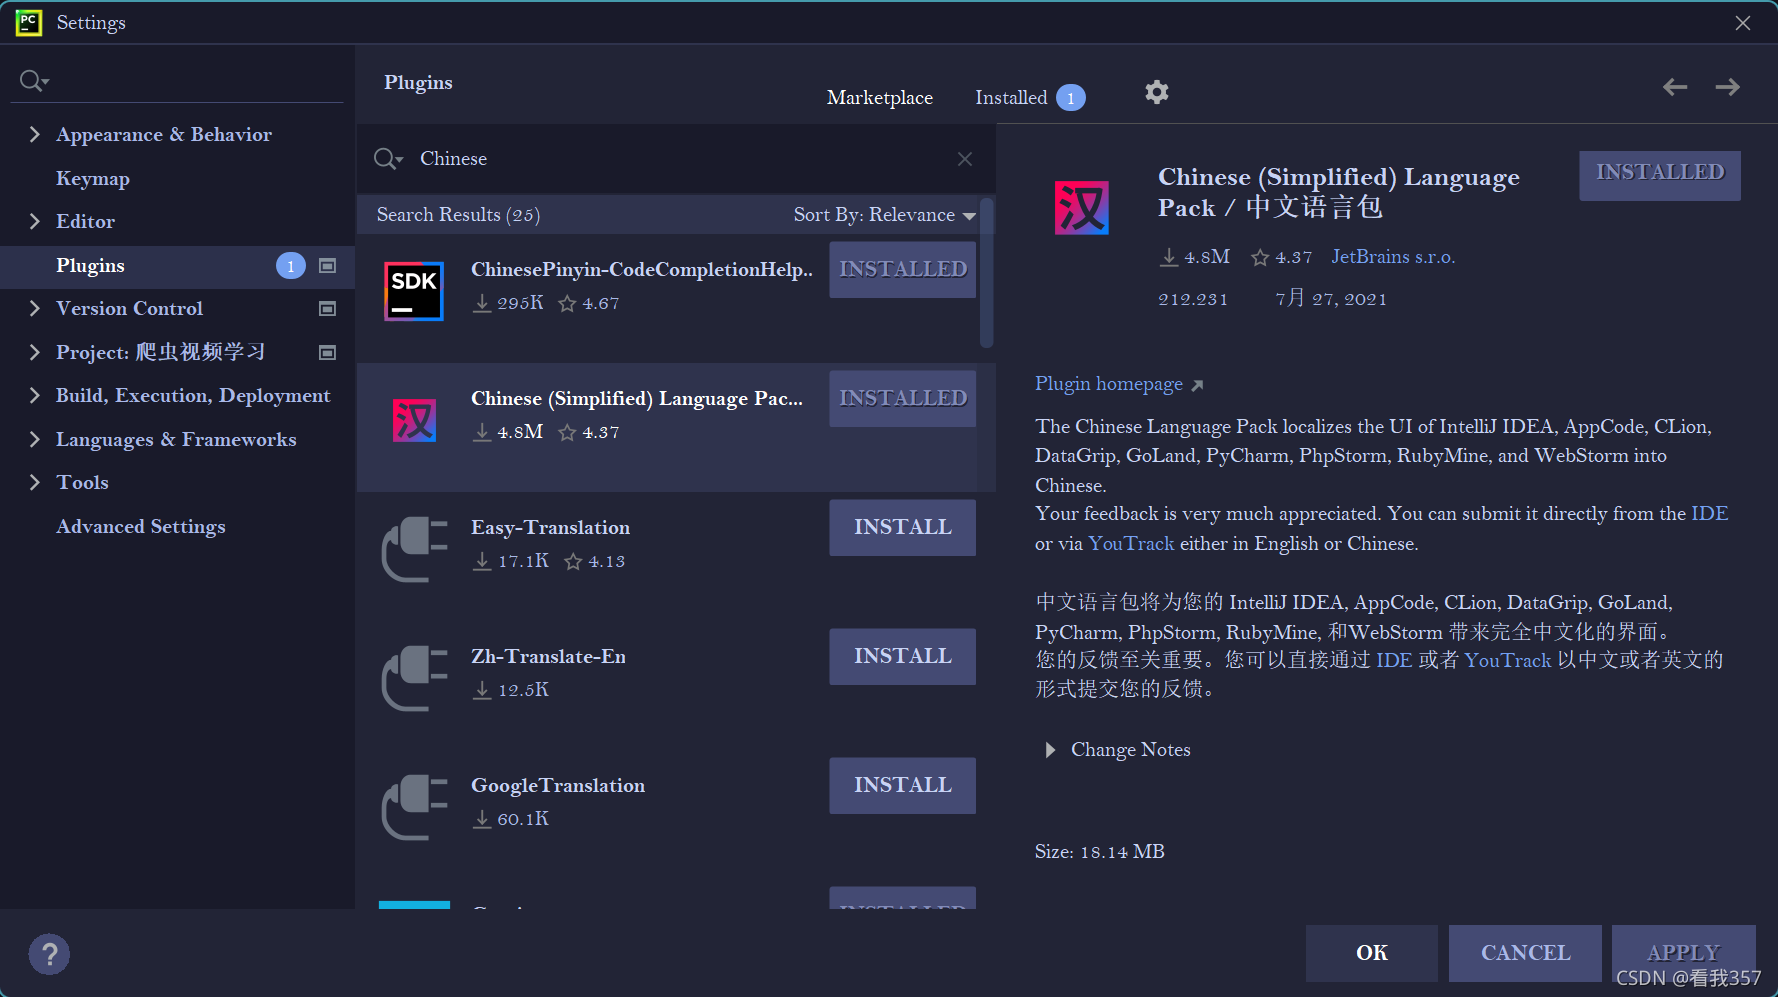Click the ChinesePinyin SDK plugin icon
Image resolution: width=1778 pixels, height=997 pixels.
pos(414,291)
